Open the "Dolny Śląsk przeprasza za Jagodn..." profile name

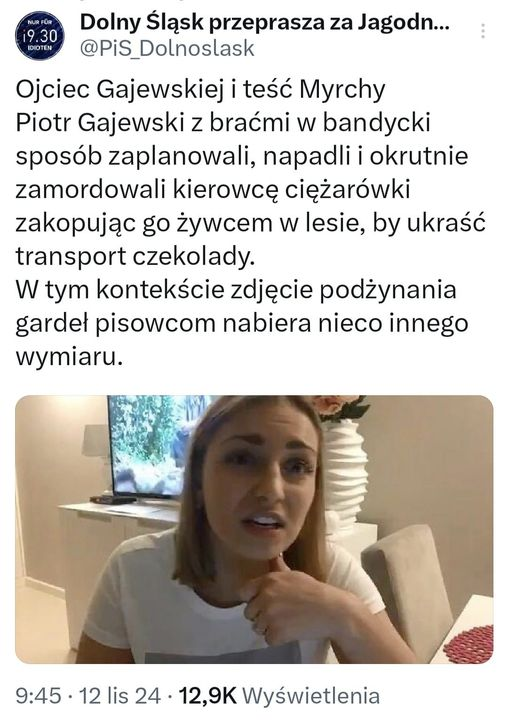(x=265, y=23)
